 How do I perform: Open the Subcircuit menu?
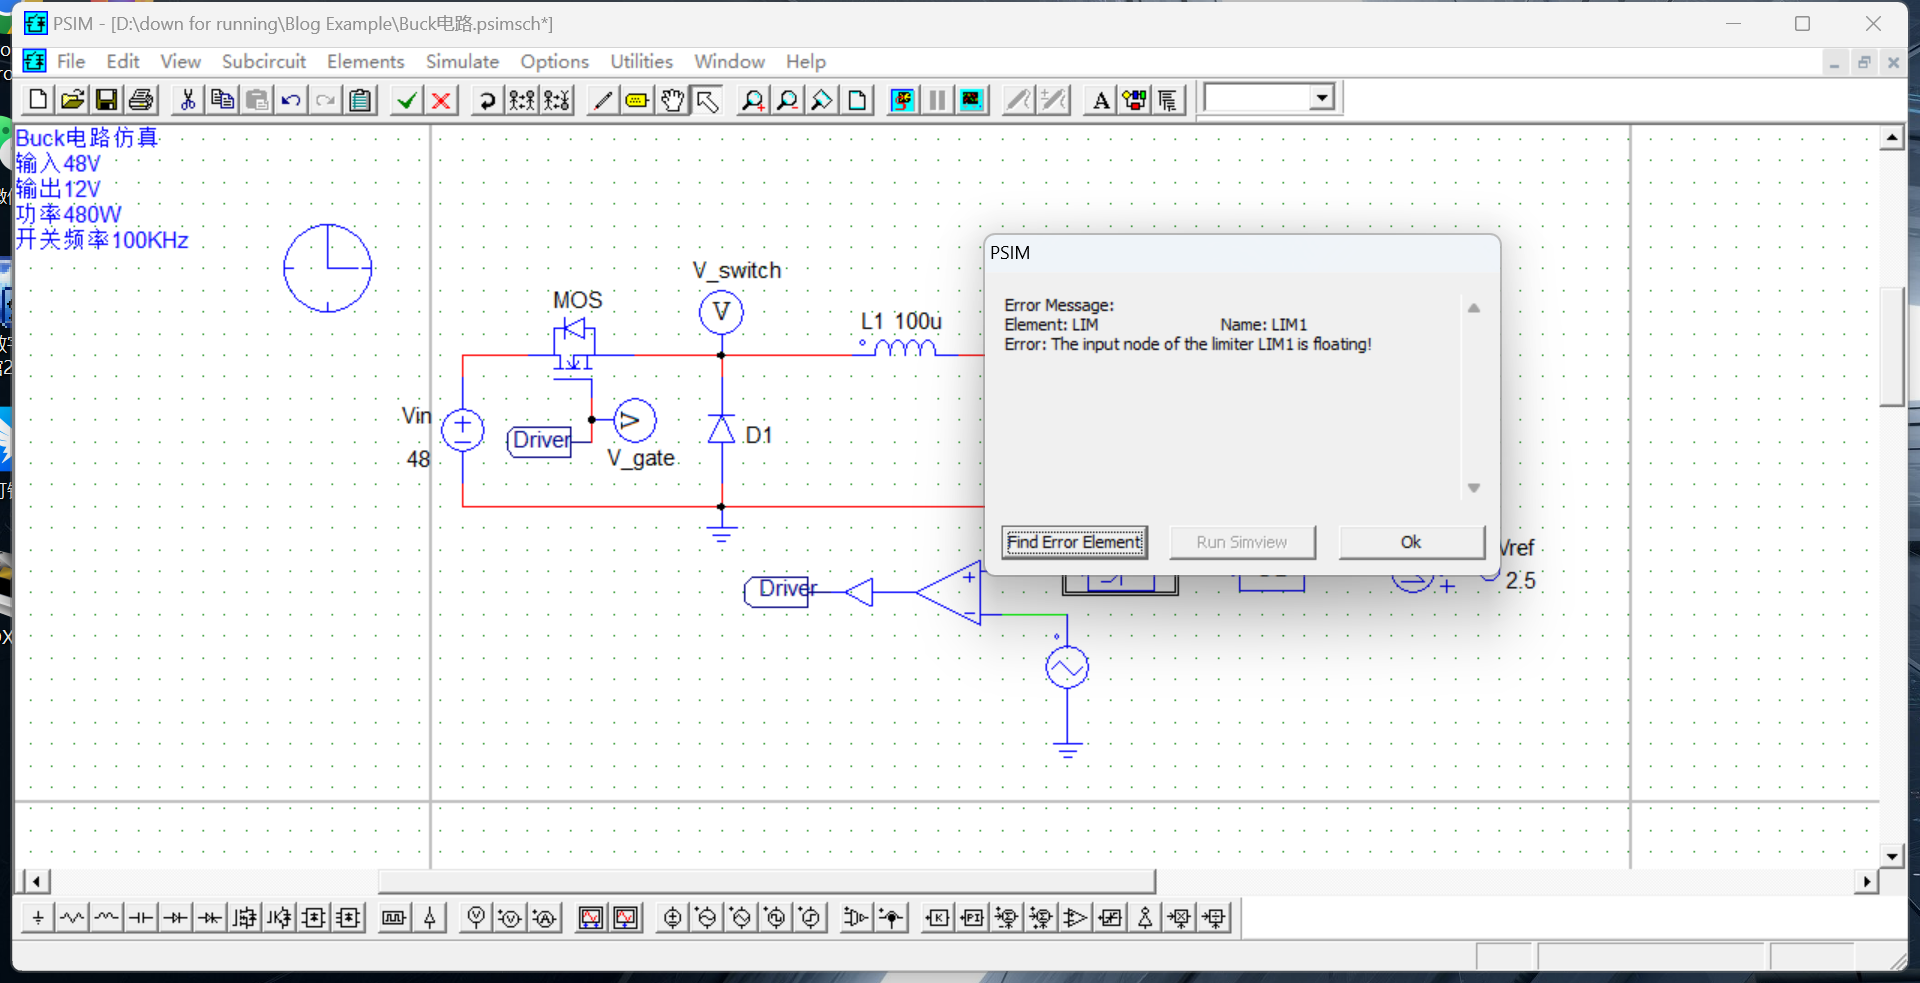tap(263, 62)
